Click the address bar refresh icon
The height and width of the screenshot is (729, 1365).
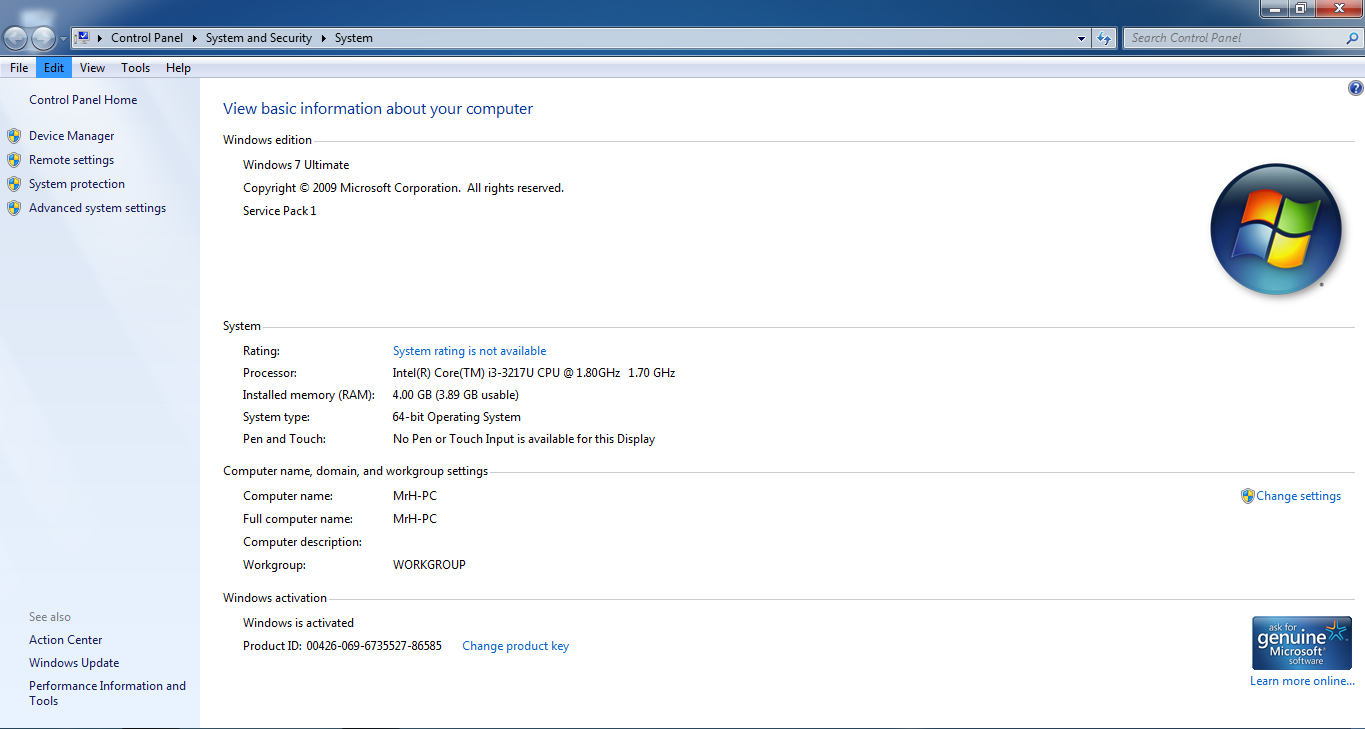click(1104, 38)
